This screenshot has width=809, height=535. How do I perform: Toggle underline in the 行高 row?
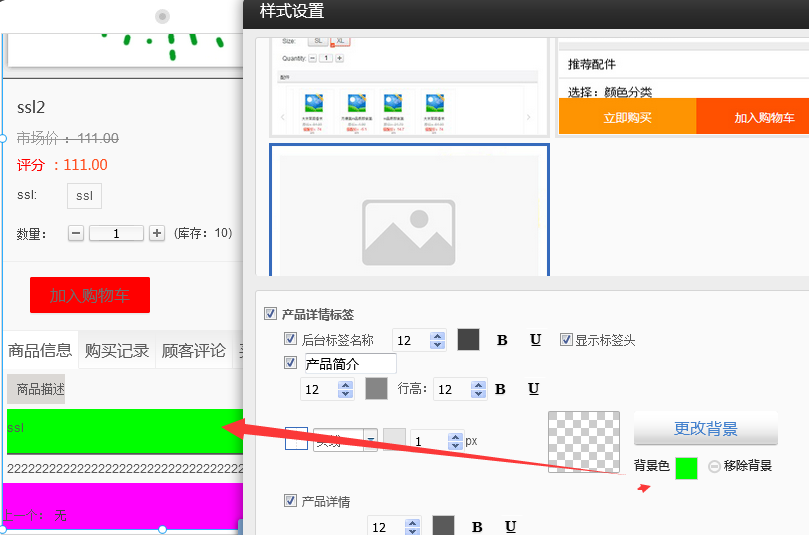(533, 389)
